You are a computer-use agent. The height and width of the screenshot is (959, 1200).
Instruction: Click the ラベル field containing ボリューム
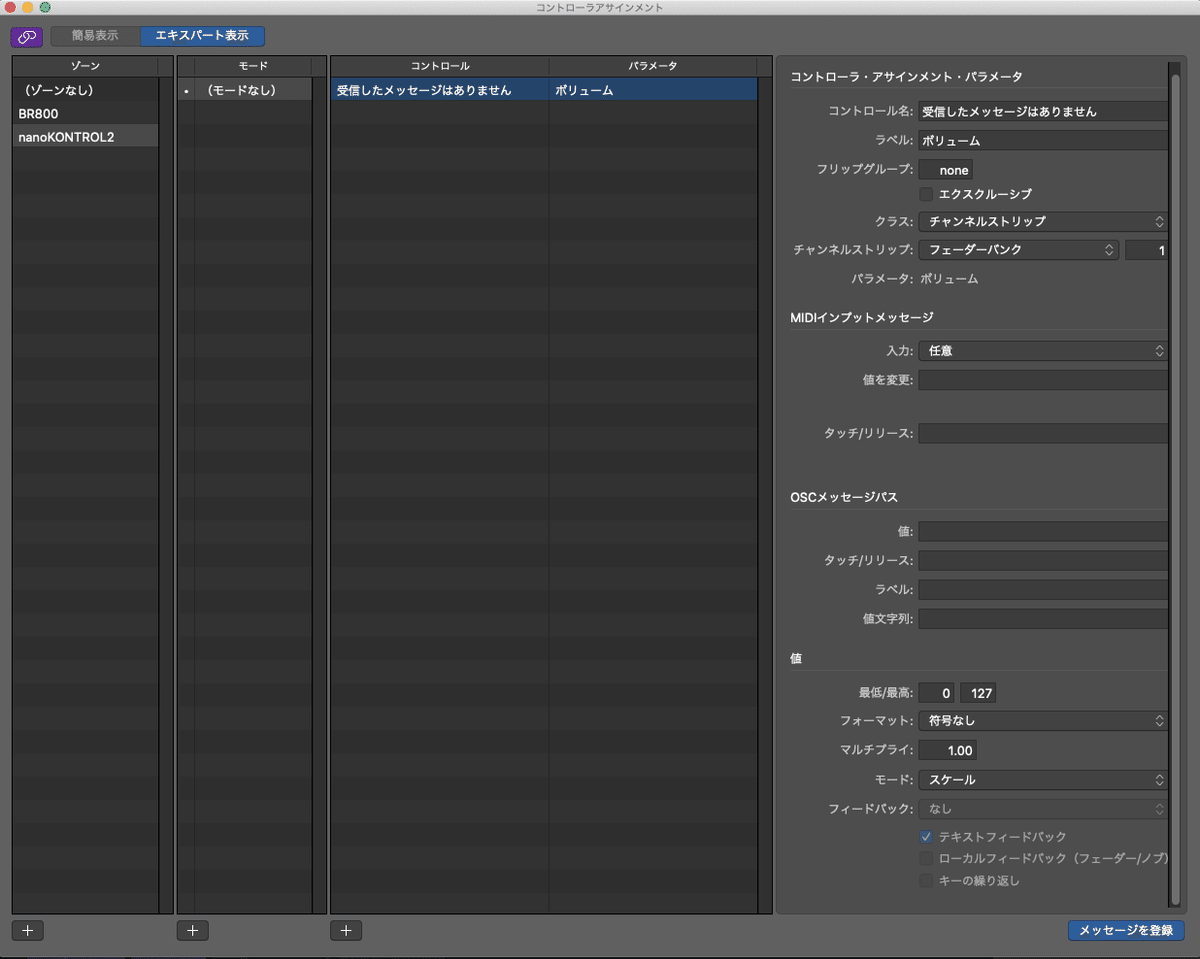[1043, 141]
